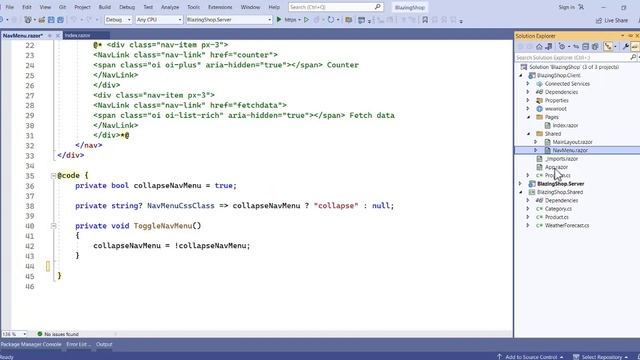This screenshot has height=360, width=640.
Task: Select WeatherForecast.cs in Solution Explorer
Action: [567, 225]
